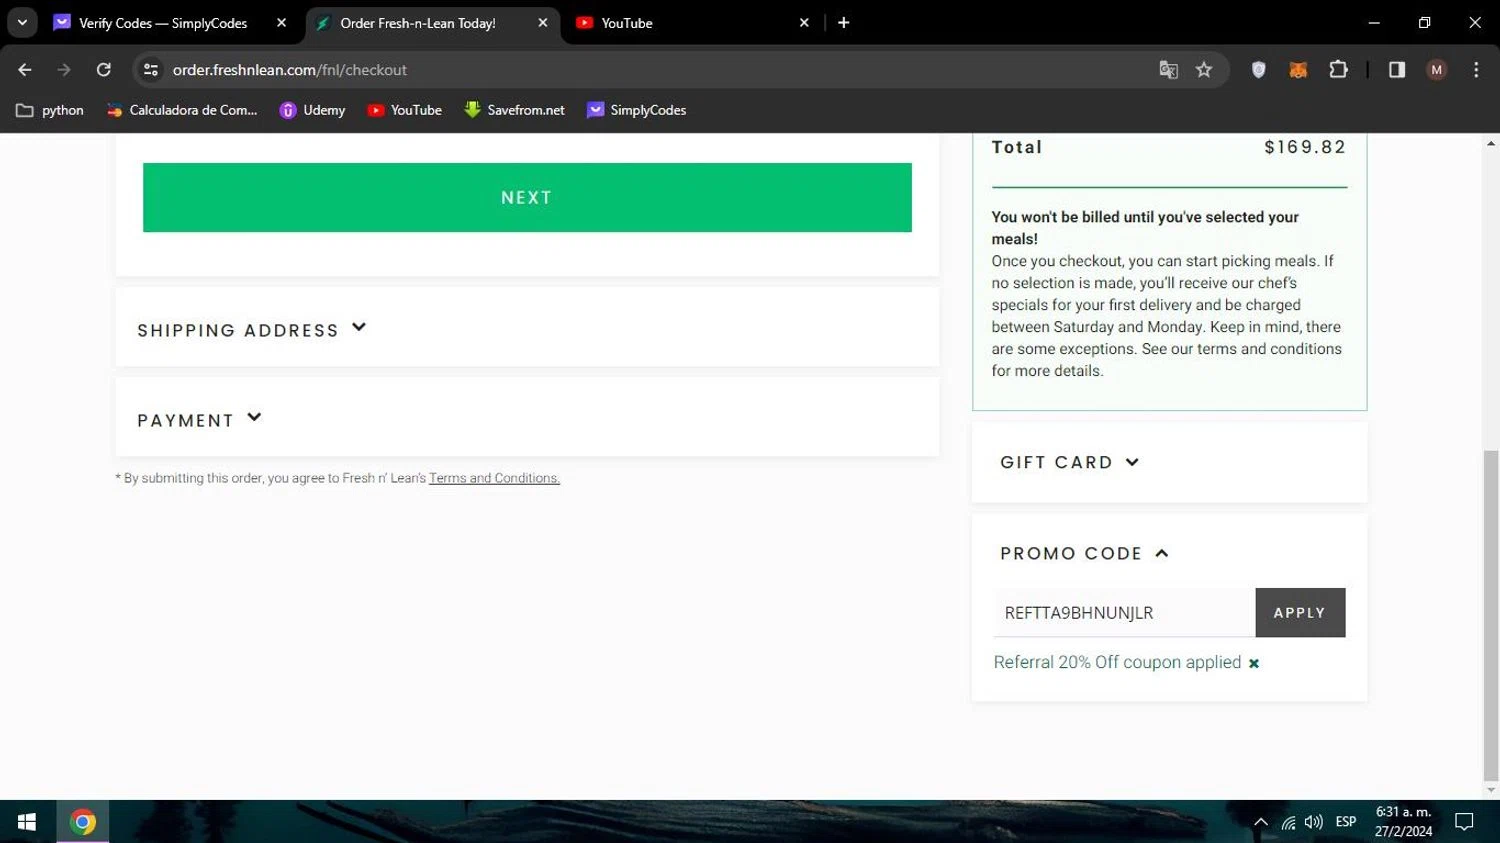This screenshot has height=843, width=1500.
Task: Open the network status tray icon
Action: click(1288, 822)
